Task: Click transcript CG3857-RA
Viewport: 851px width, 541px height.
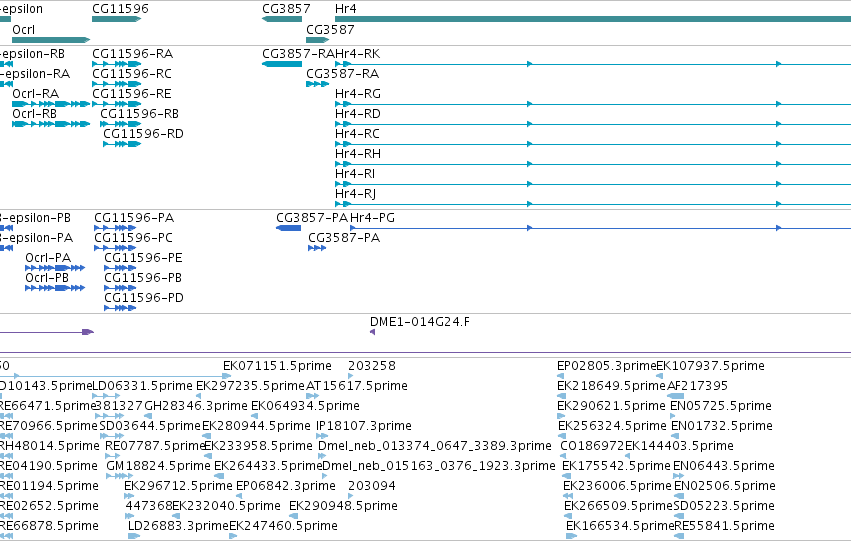Action: [282, 64]
